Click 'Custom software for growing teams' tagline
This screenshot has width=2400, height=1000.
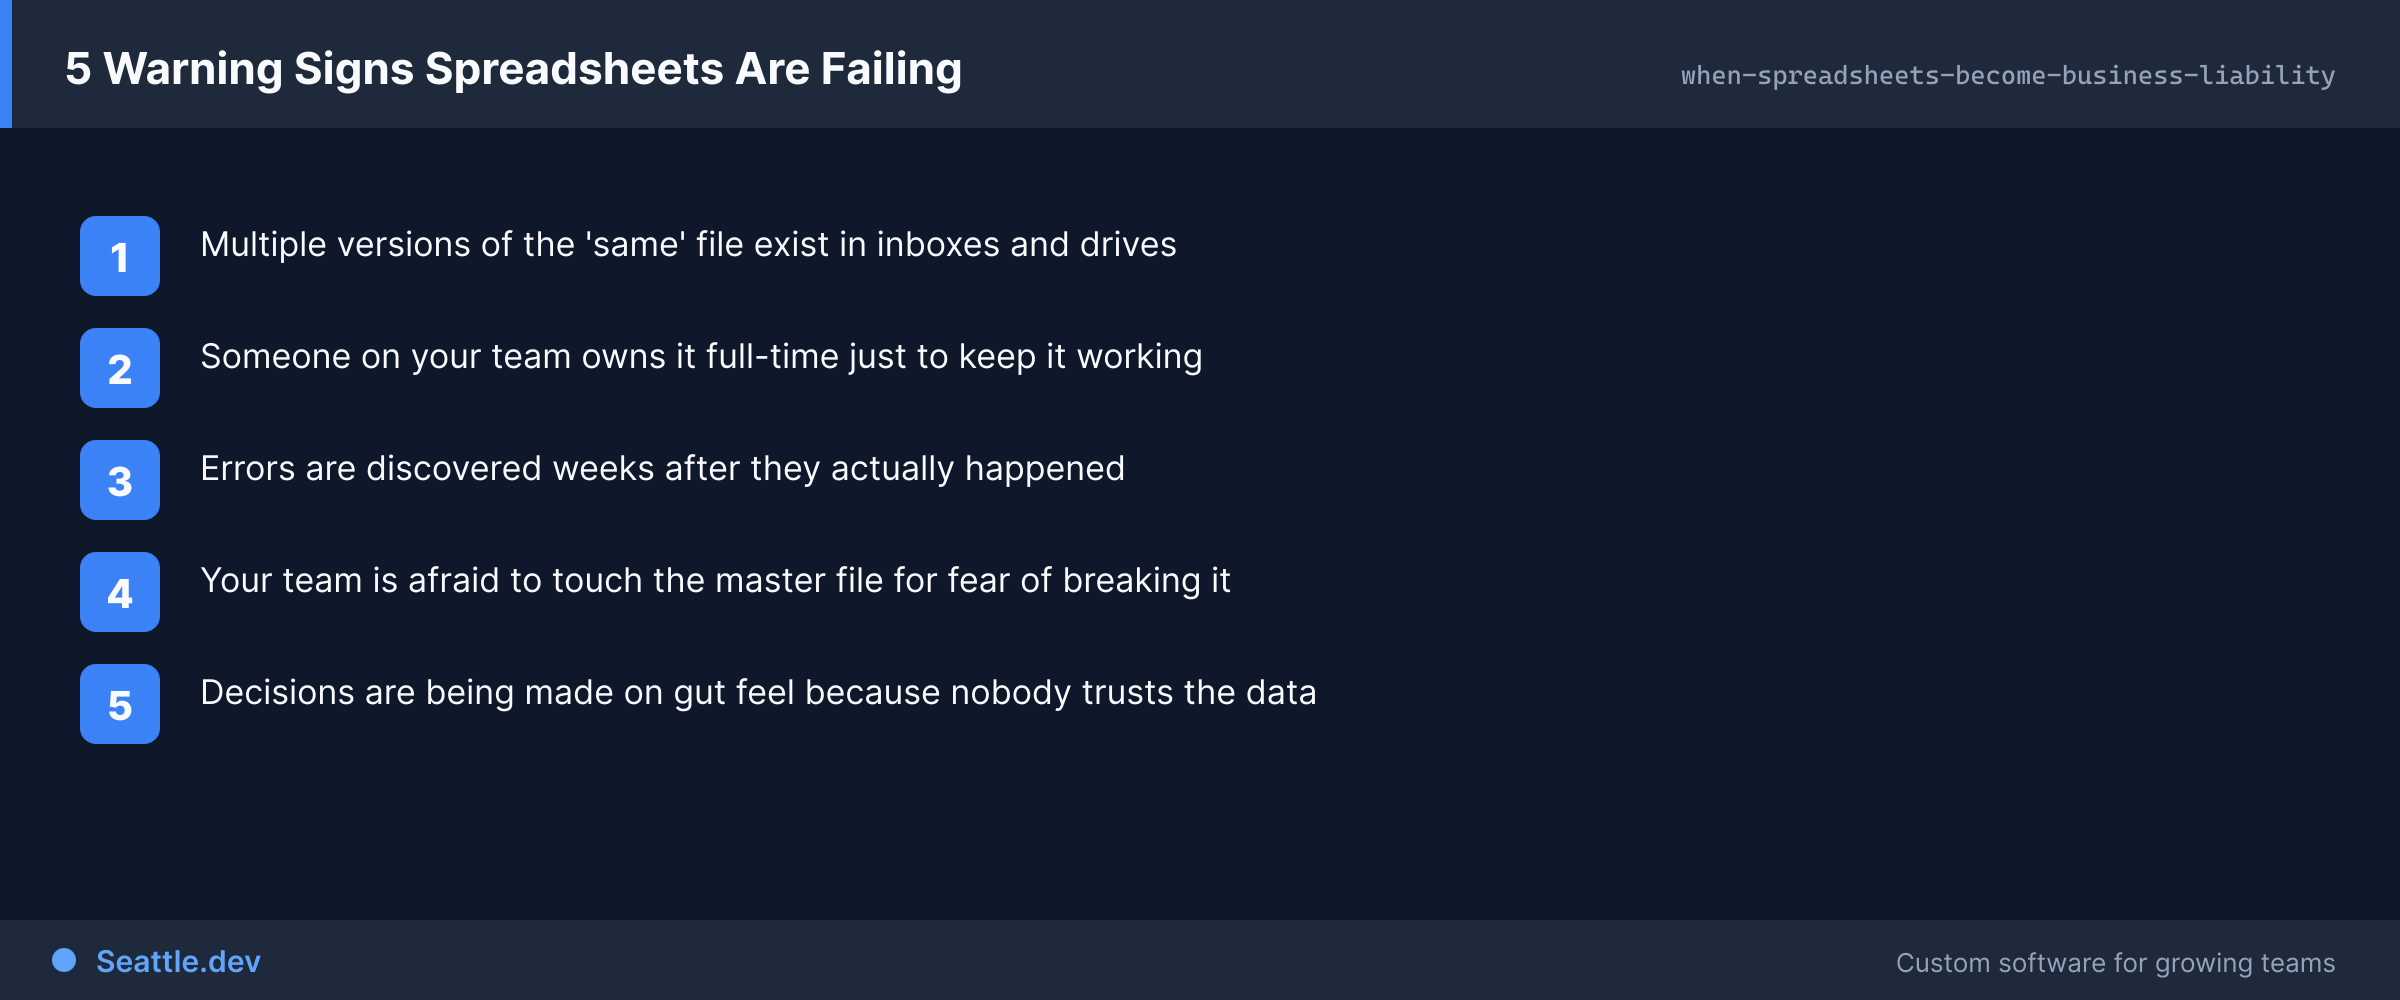click(2115, 963)
